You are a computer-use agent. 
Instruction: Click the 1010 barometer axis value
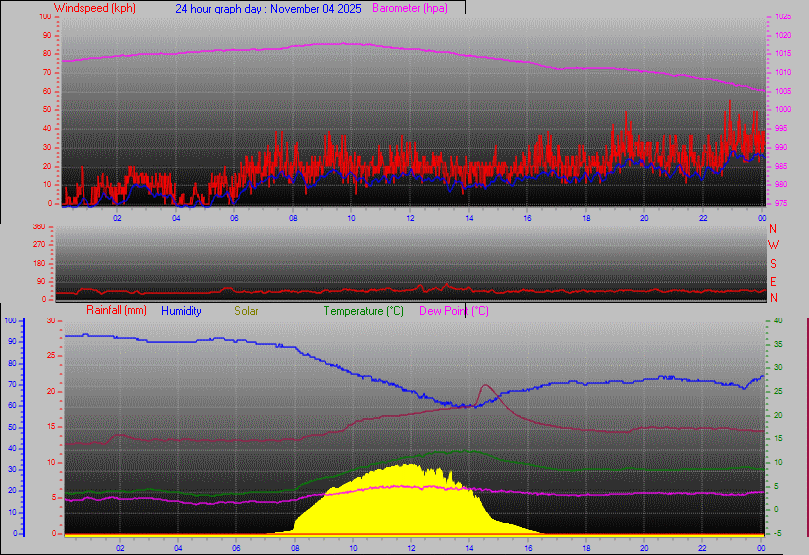[x=783, y=72]
